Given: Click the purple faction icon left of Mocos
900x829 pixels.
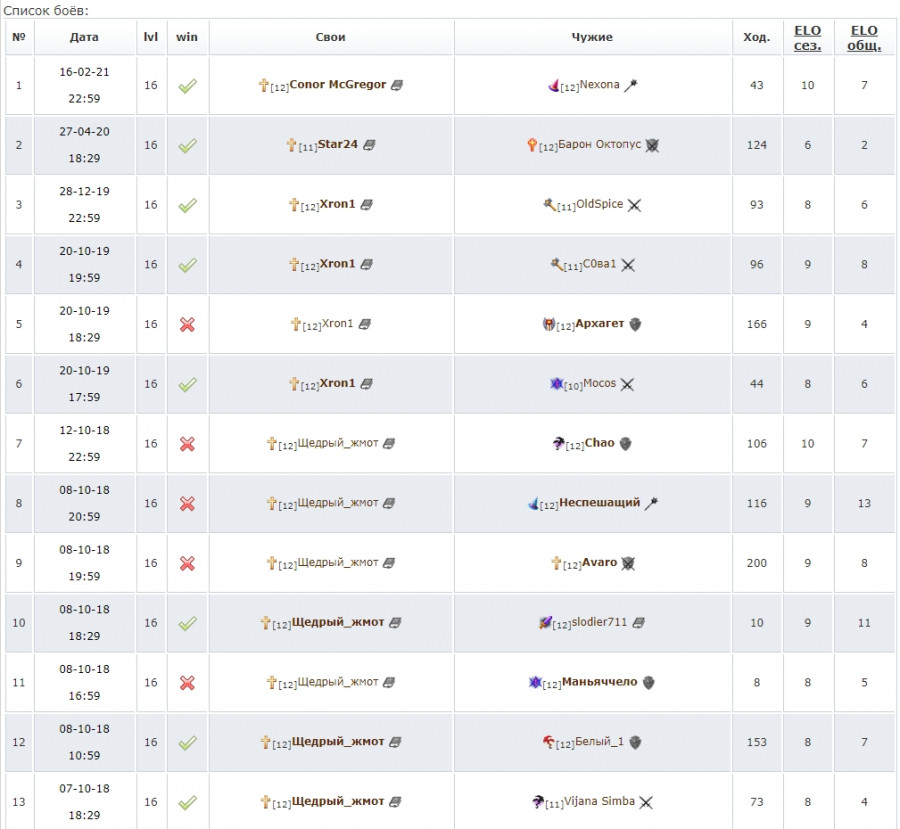Looking at the screenshot, I should 556,383.
